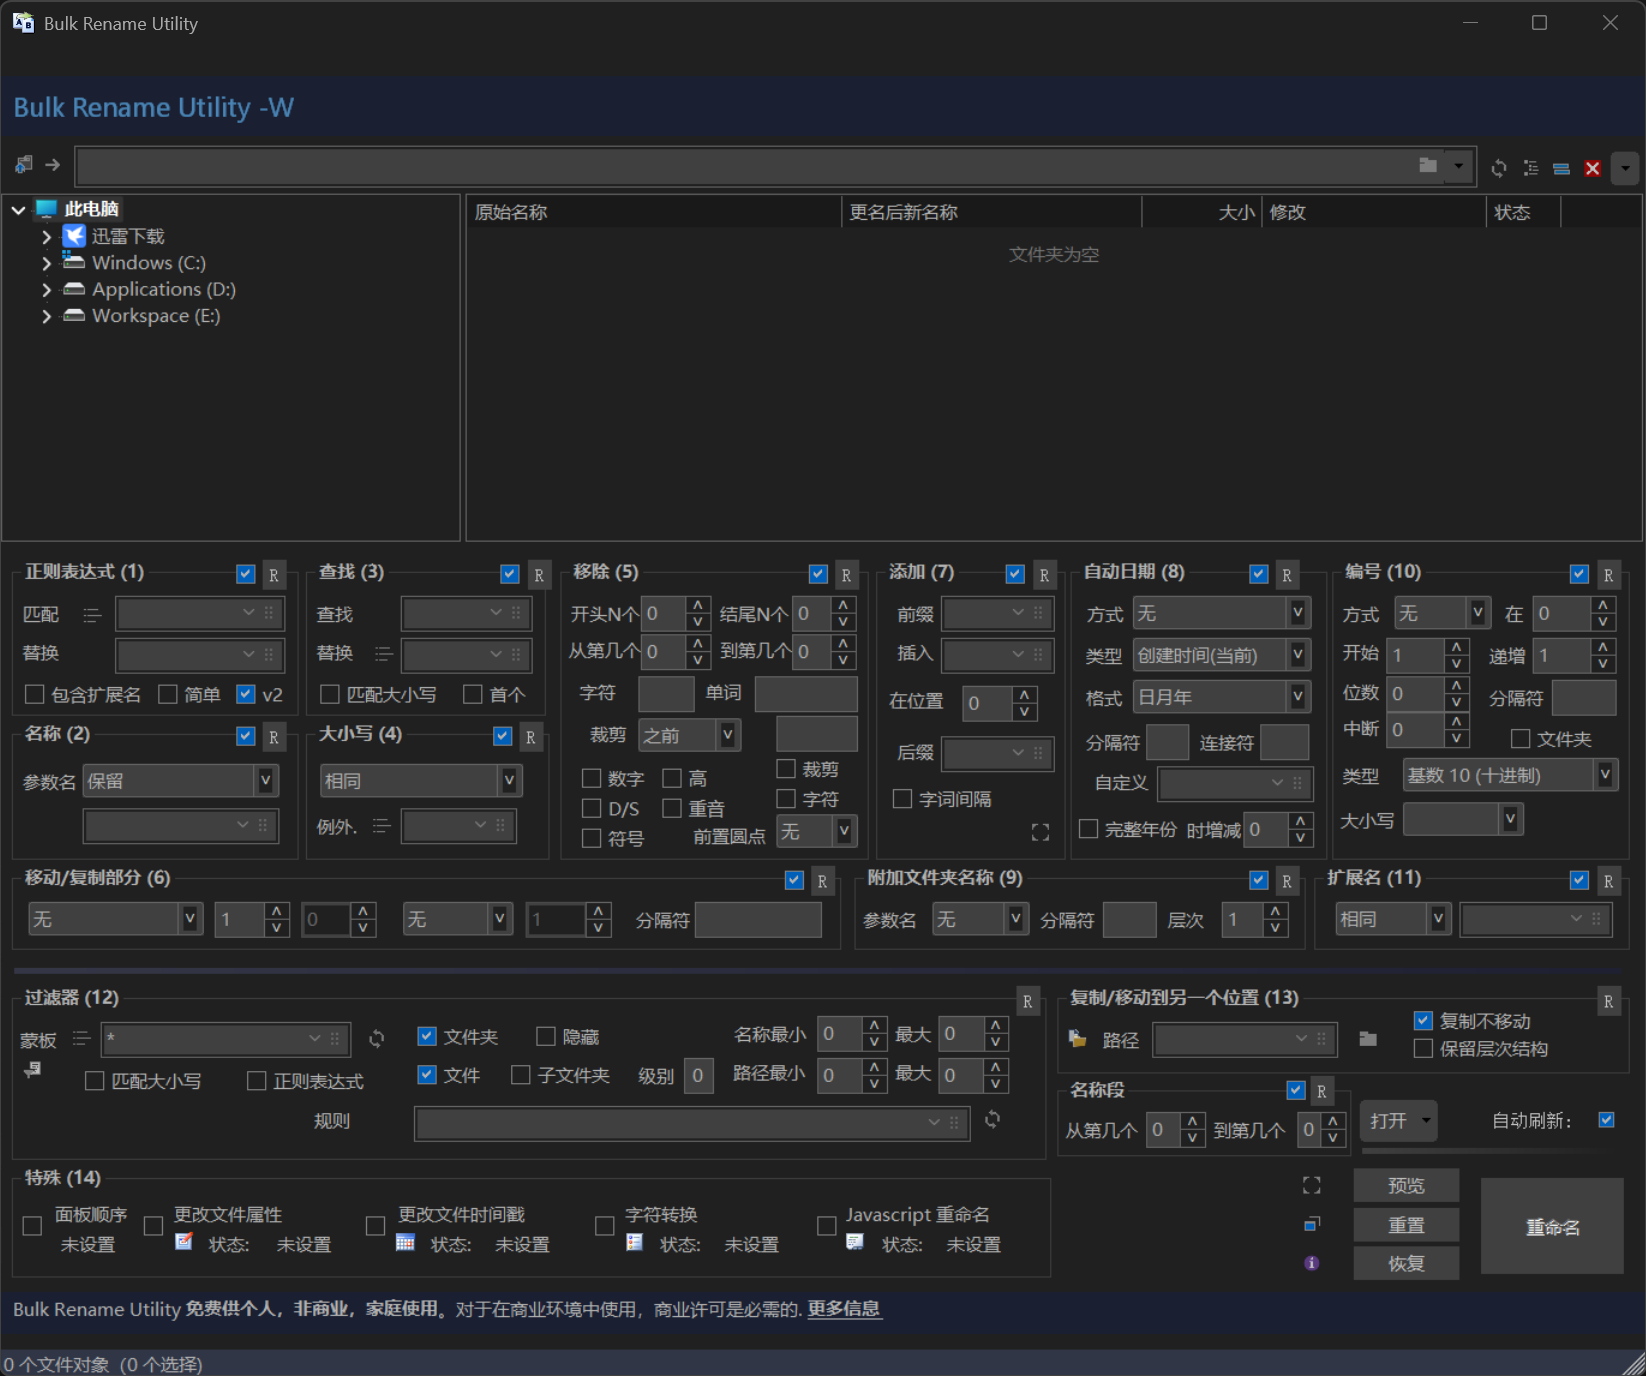1646x1376 pixels.
Task: Click the list icon beside 例外 field
Action: (x=383, y=825)
